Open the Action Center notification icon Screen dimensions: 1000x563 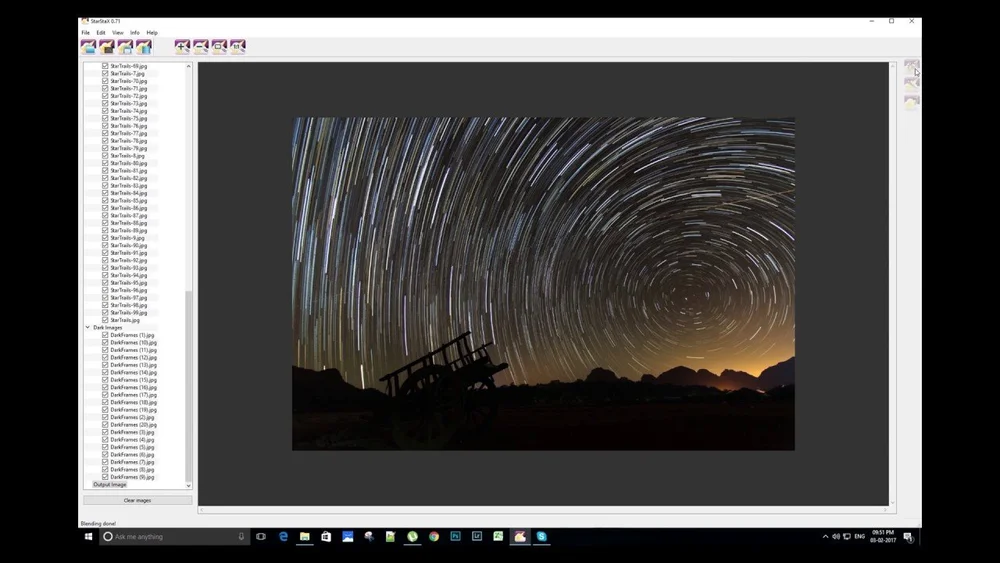[909, 537]
